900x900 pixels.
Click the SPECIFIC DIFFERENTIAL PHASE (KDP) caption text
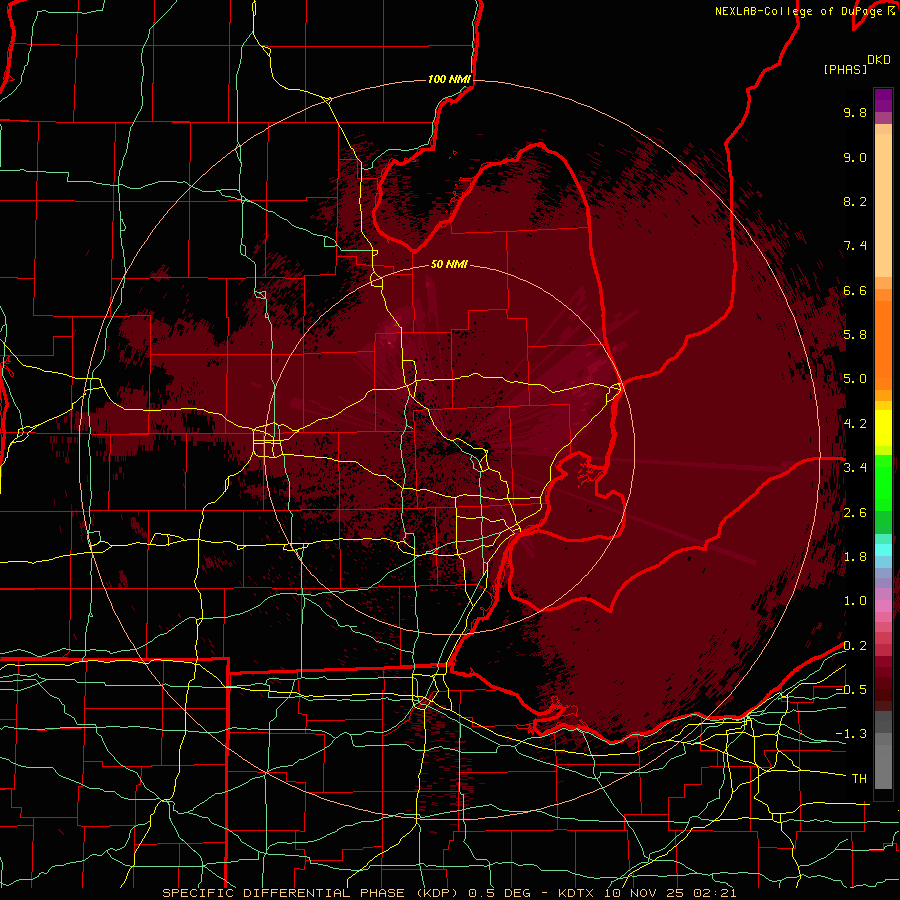click(312, 893)
